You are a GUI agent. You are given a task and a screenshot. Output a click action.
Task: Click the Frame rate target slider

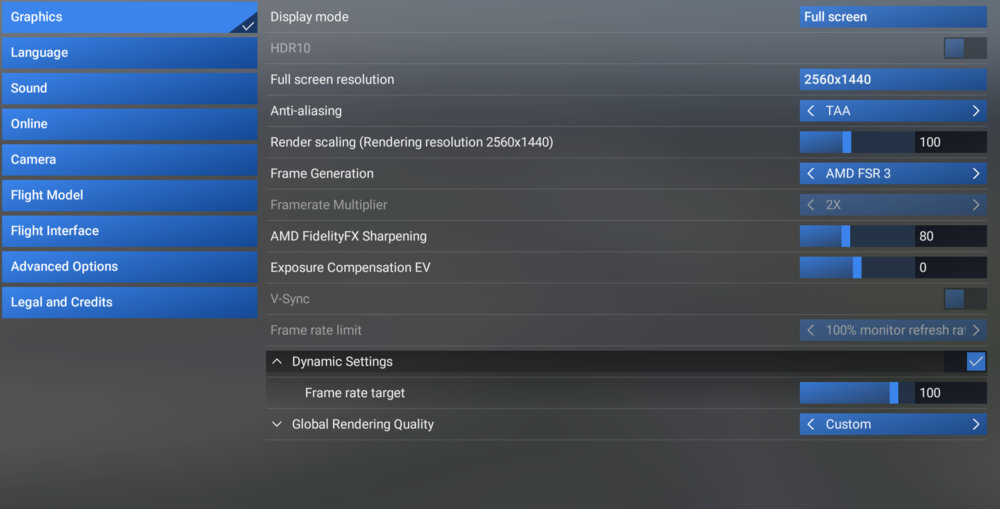pyautogui.click(x=857, y=393)
